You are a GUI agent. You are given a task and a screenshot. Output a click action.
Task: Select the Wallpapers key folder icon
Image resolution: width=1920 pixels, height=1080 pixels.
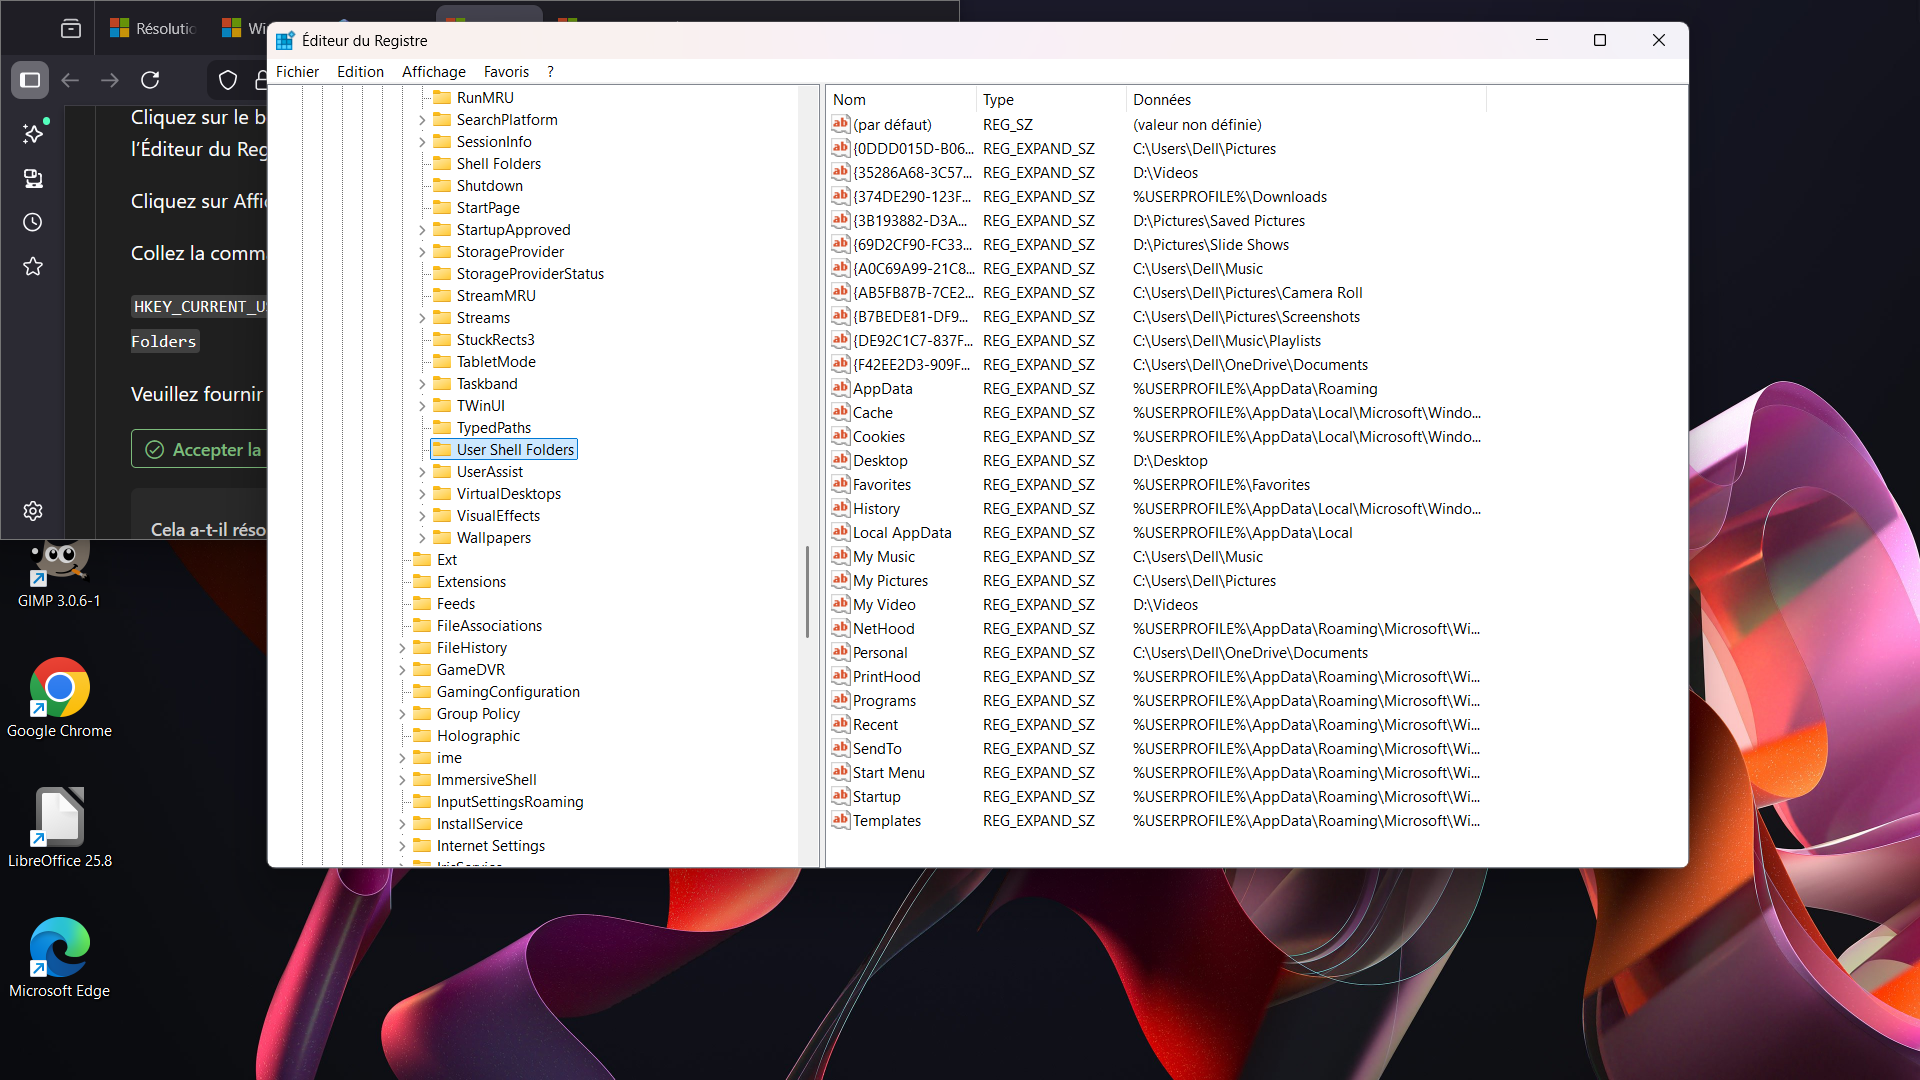442,538
